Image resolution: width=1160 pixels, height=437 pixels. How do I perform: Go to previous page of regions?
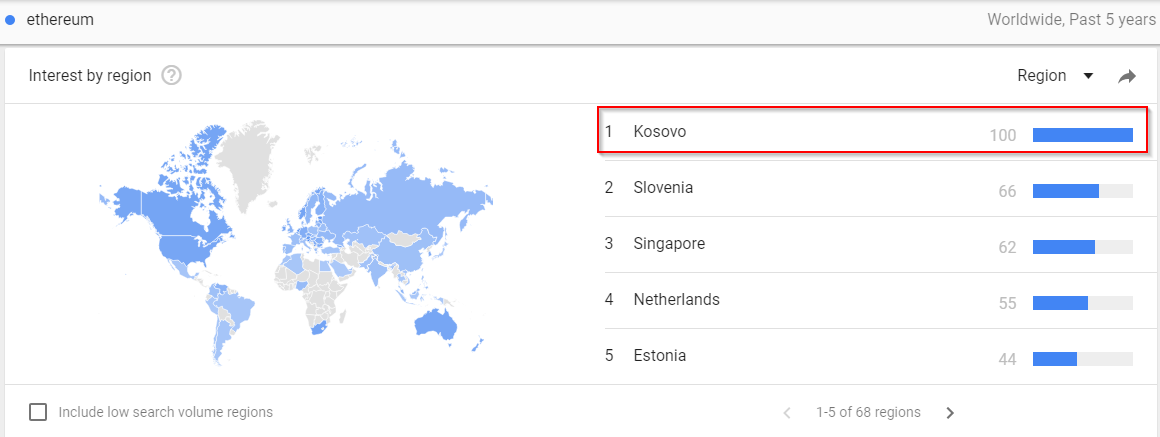click(787, 413)
